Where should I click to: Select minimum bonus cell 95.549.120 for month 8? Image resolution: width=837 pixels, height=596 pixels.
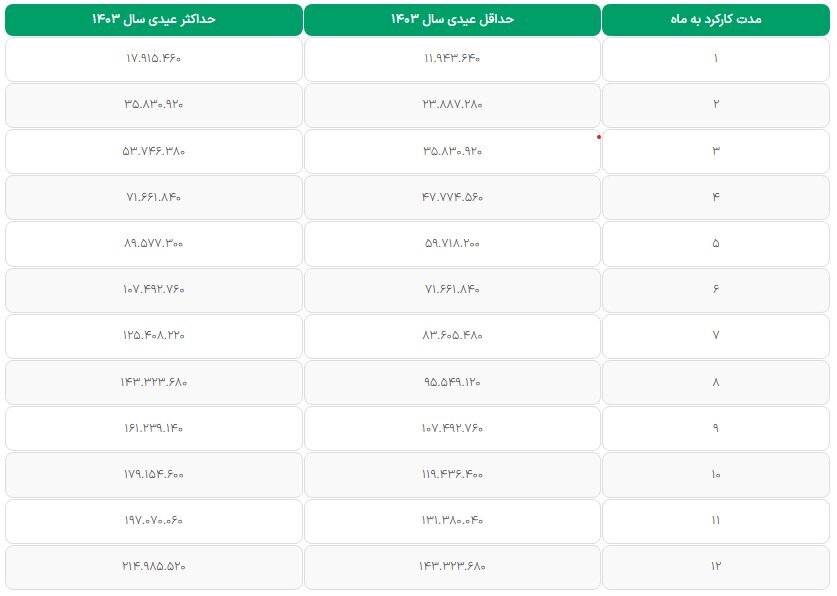pos(452,382)
